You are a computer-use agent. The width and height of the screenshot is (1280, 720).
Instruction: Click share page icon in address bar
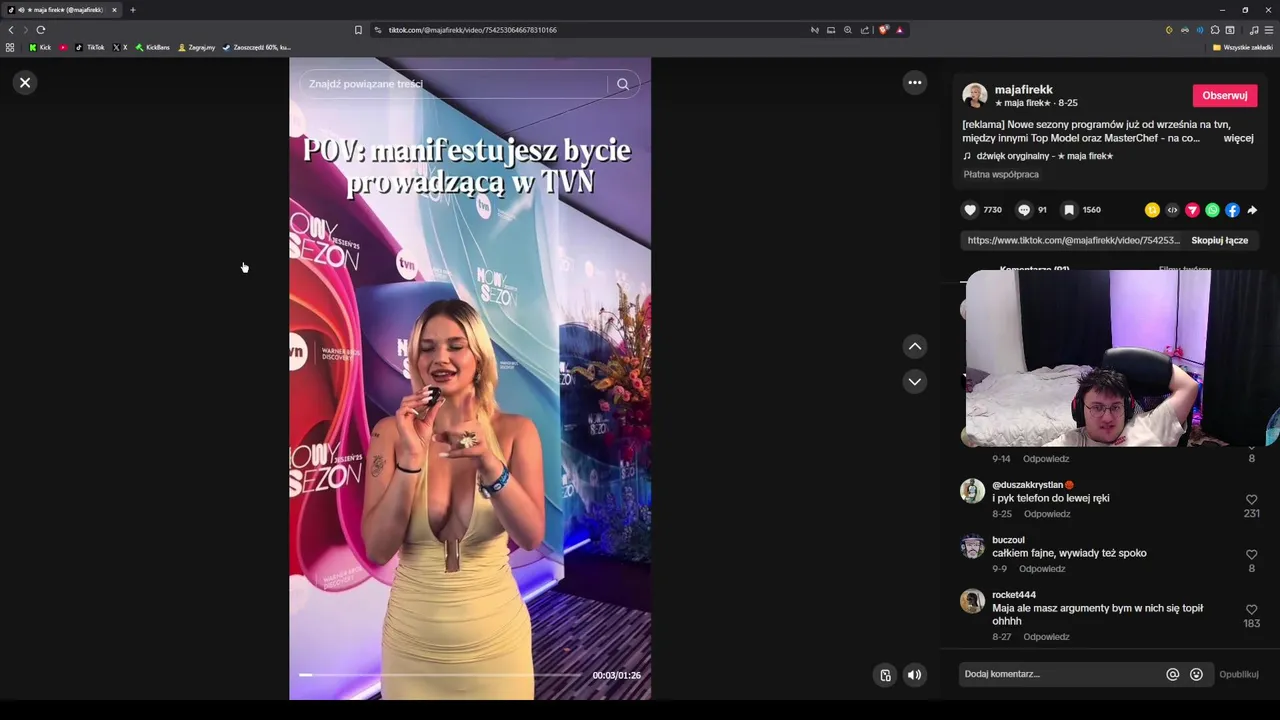point(865,30)
